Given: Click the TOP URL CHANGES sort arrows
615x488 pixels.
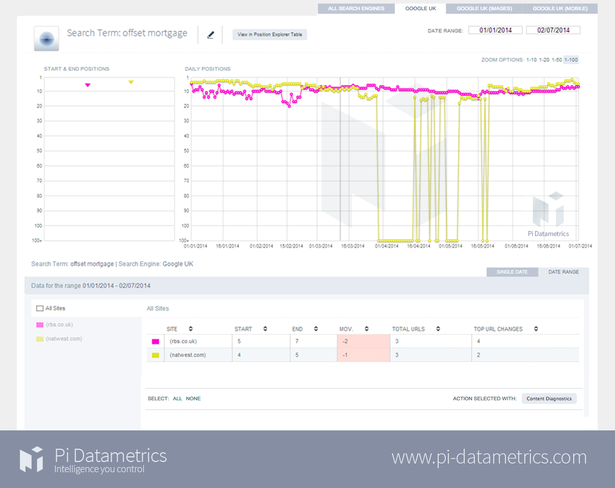Looking at the screenshot, I should click(535, 328).
